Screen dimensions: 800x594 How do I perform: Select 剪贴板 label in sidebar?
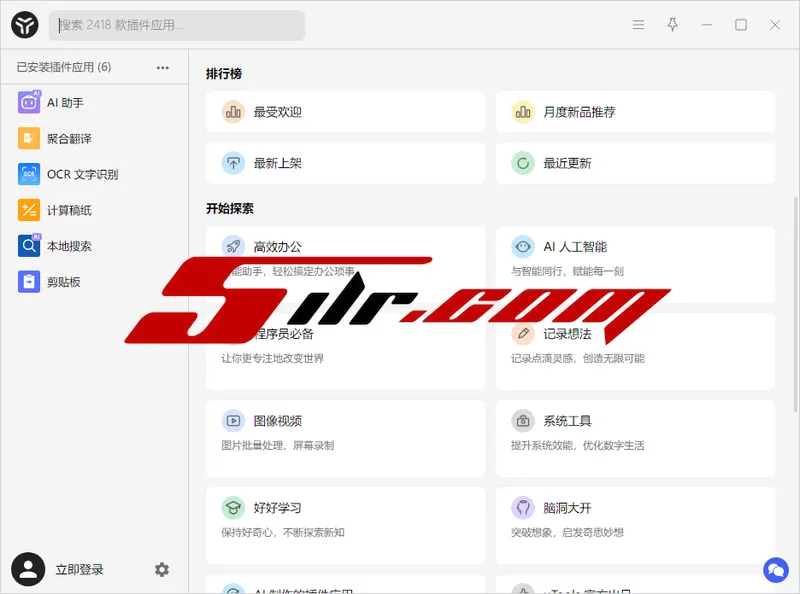(64, 282)
